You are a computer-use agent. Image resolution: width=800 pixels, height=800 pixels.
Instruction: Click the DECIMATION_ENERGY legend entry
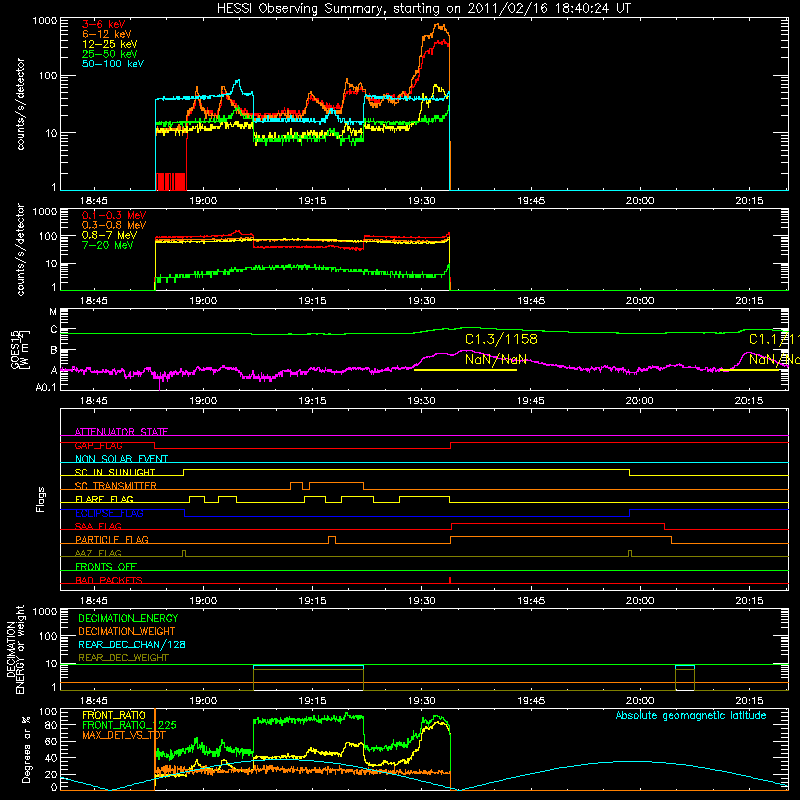tap(128, 618)
